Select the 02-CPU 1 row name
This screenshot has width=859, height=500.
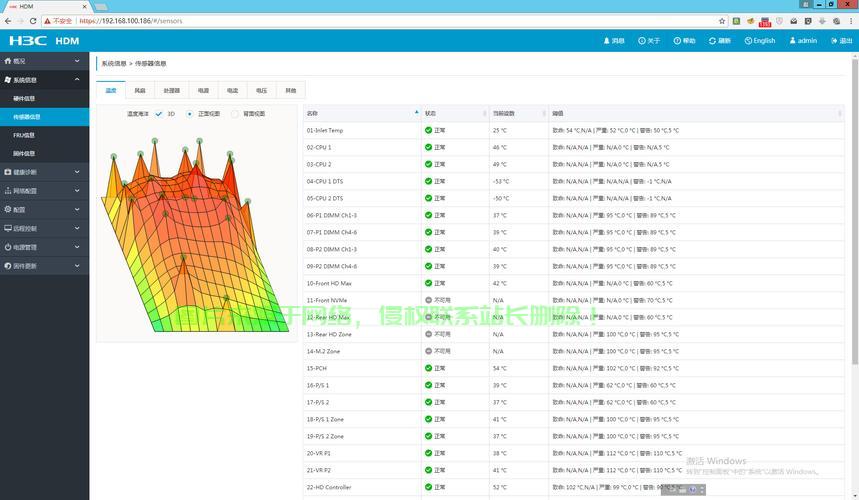tap(319, 147)
